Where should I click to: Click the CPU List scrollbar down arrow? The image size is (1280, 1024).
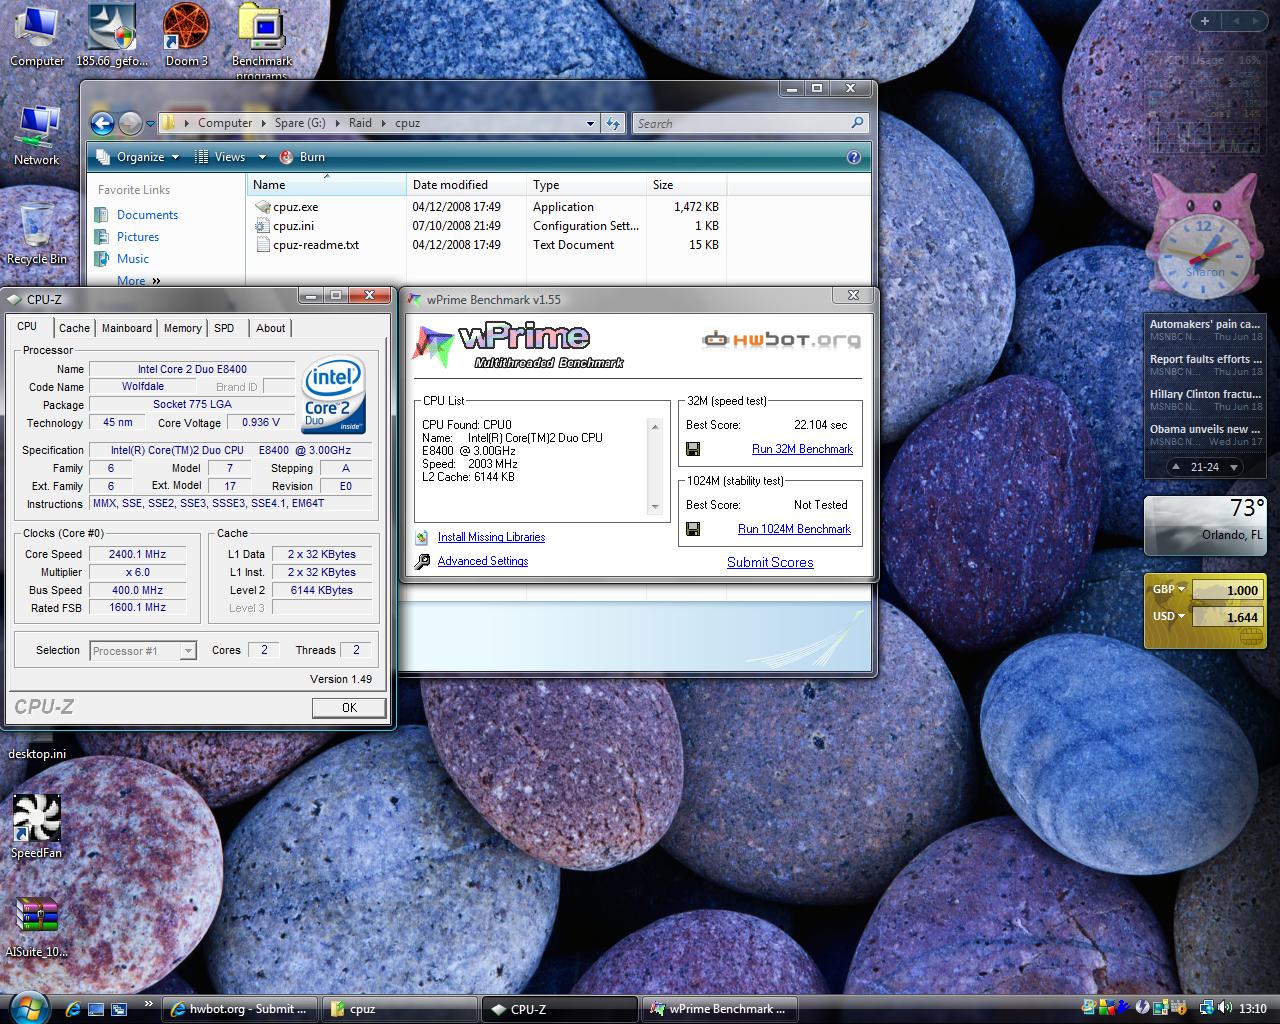pyautogui.click(x=656, y=507)
